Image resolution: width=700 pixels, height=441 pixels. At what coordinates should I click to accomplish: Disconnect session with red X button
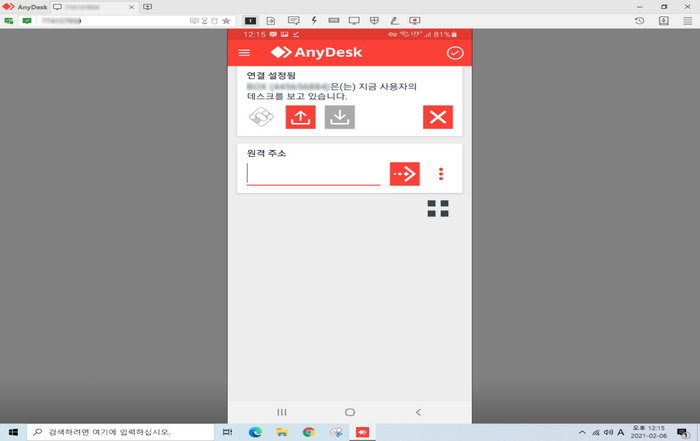tap(438, 117)
